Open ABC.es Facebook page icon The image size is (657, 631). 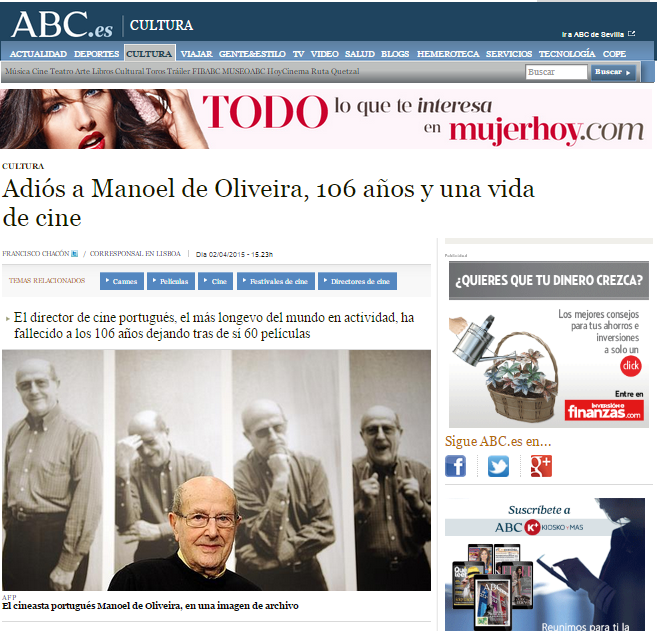click(455, 466)
